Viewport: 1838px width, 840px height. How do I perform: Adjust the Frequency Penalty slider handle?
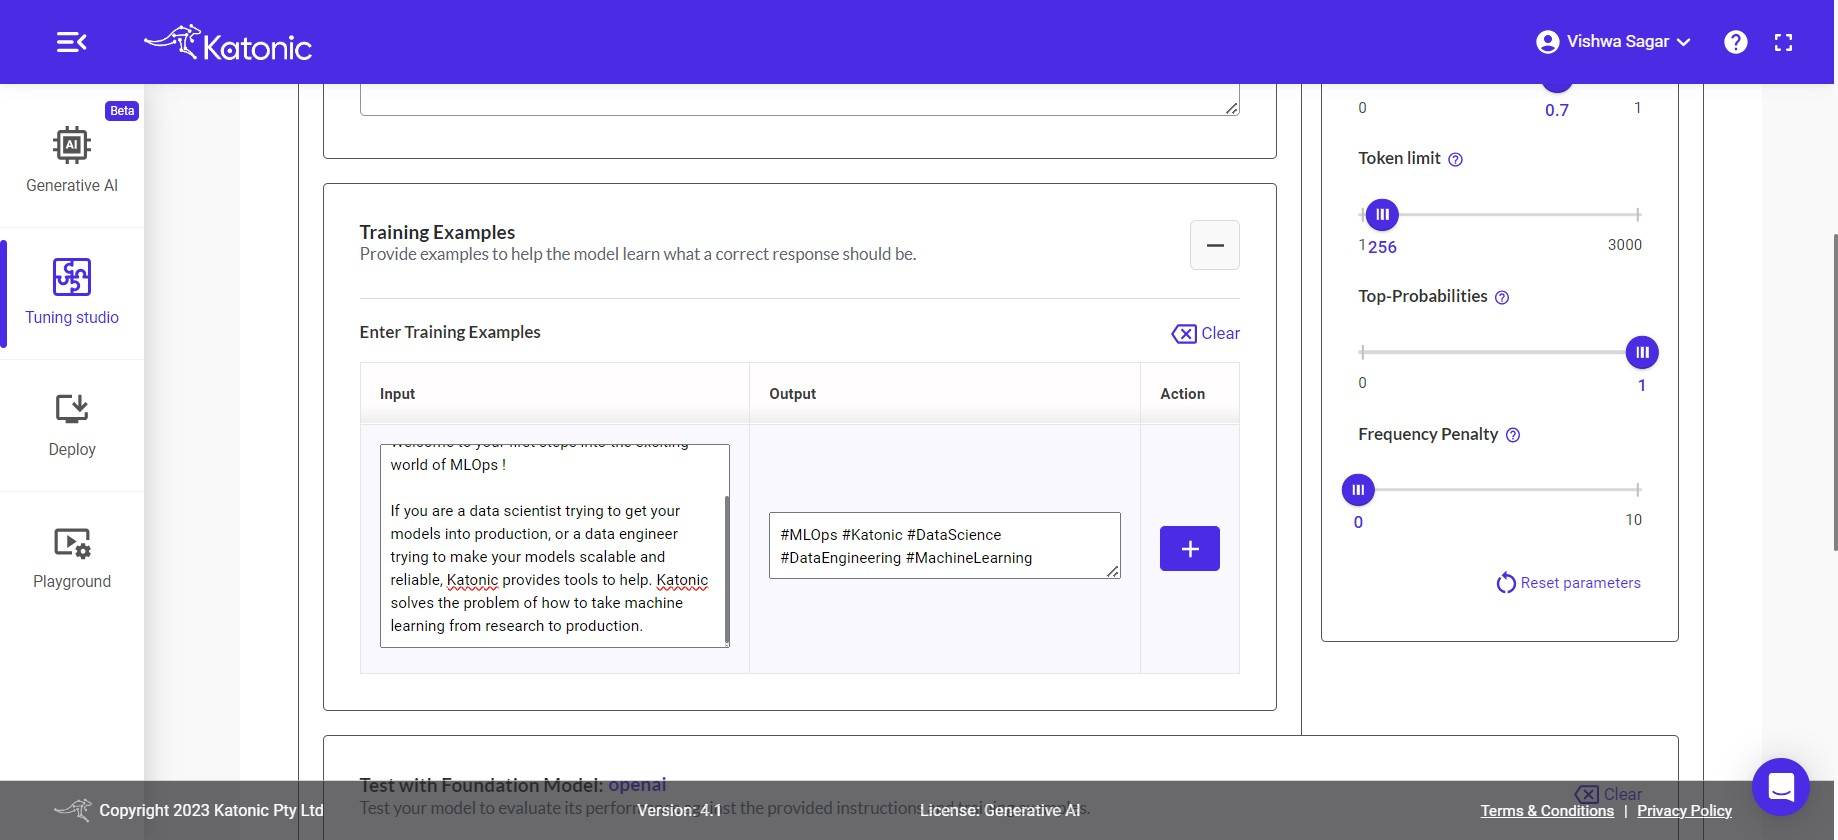click(x=1358, y=490)
